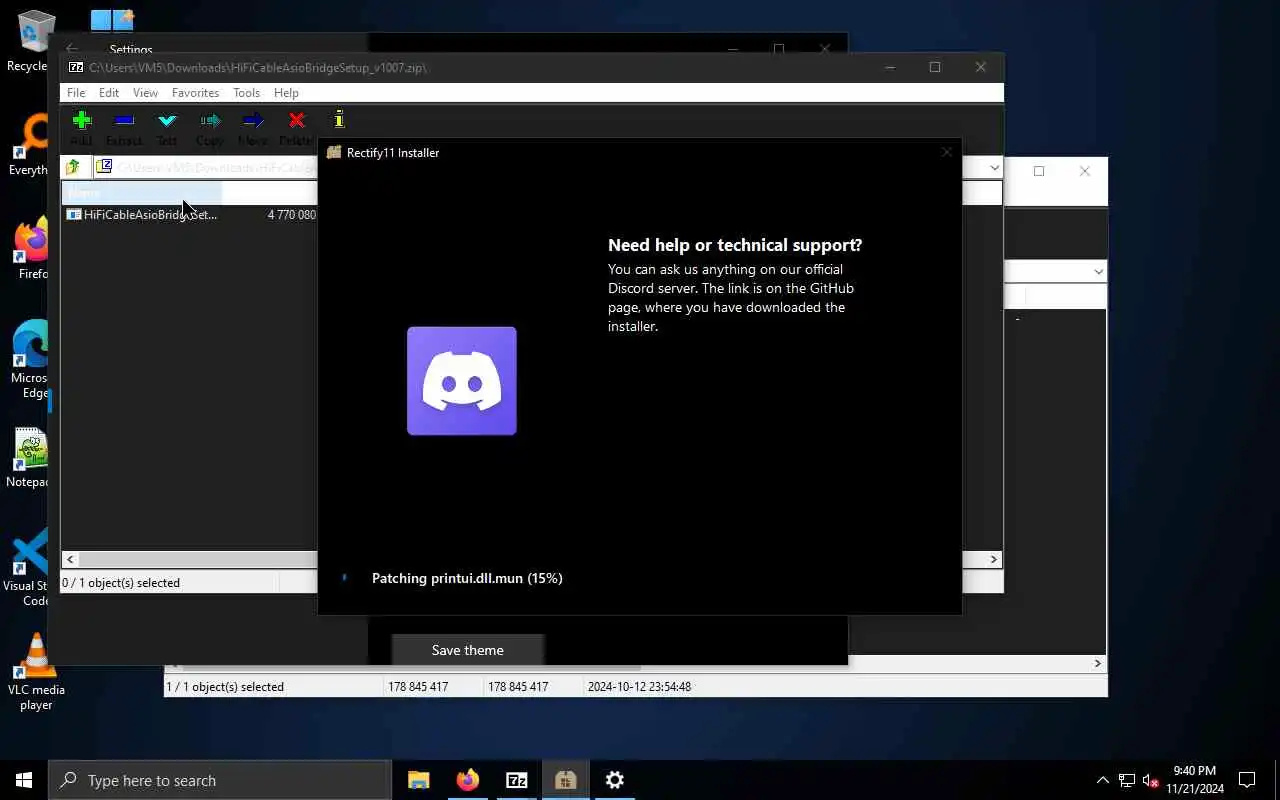Viewport: 1280px width, 800px height.
Task: Click the Add toolbar icon in 7-Zip
Action: click(x=82, y=121)
